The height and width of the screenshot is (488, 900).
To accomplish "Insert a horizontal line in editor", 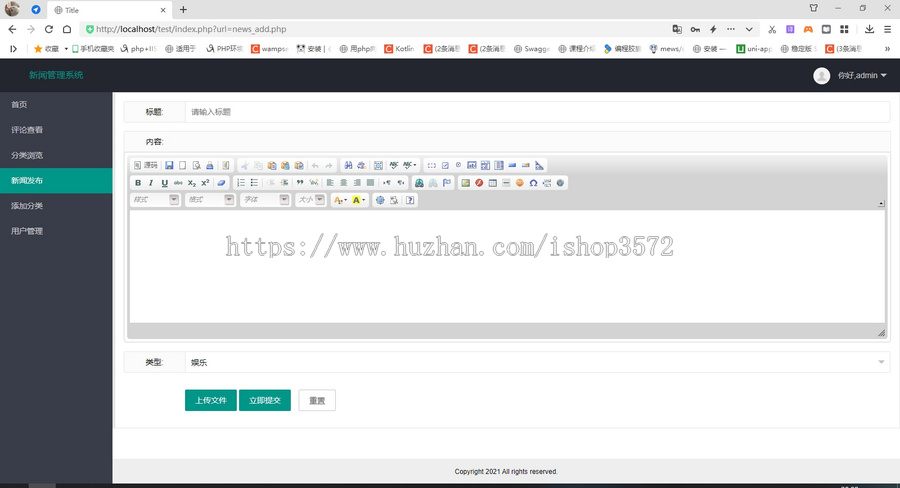I will tap(506, 183).
